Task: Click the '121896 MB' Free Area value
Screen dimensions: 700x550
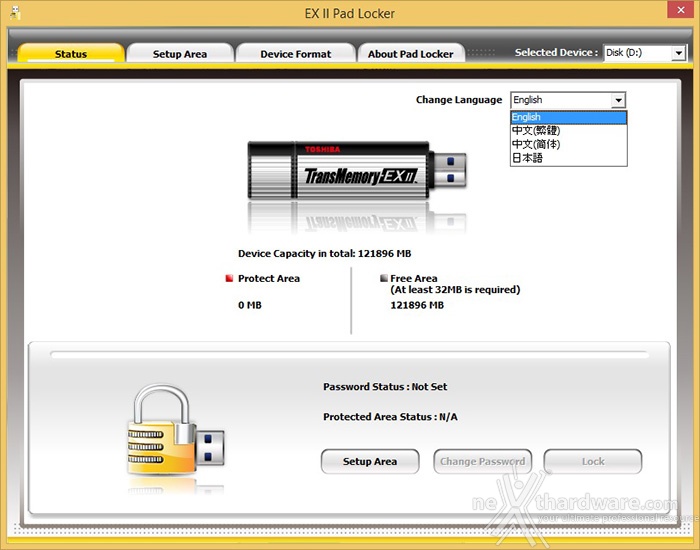Action: coord(417,305)
